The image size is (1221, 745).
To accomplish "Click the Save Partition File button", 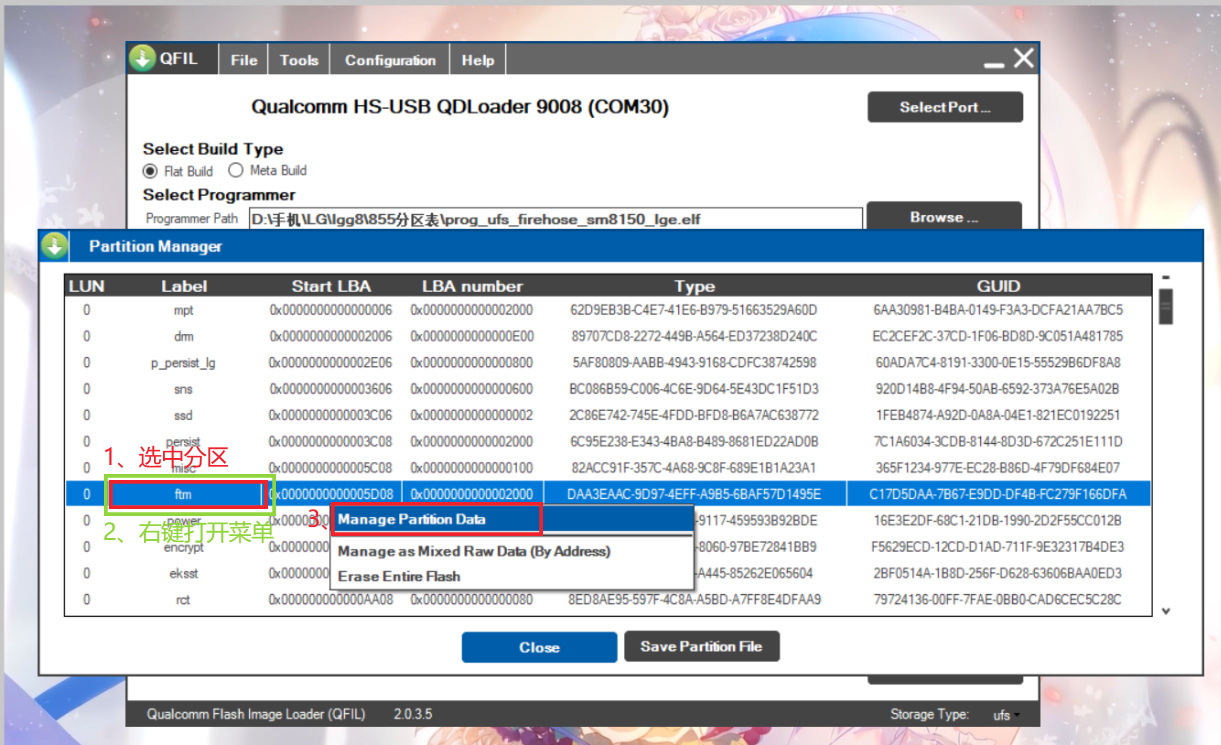I will pos(701,647).
